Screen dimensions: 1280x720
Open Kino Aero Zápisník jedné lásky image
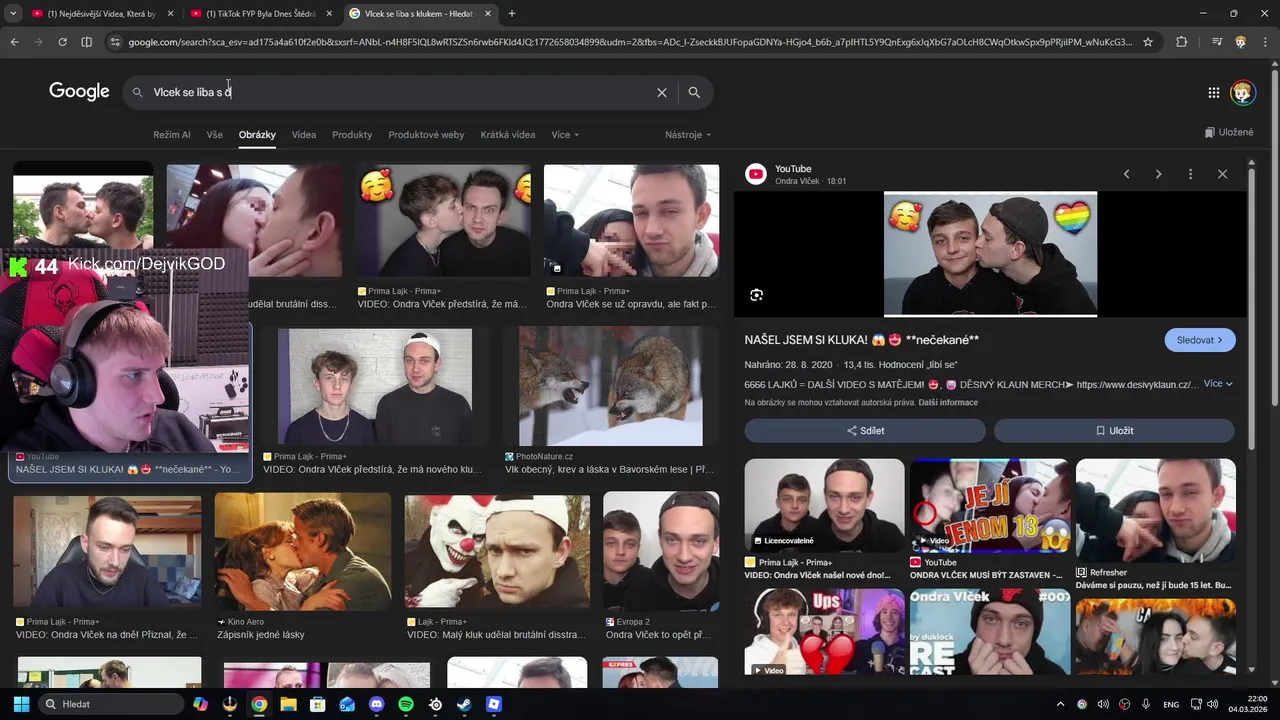(302, 552)
